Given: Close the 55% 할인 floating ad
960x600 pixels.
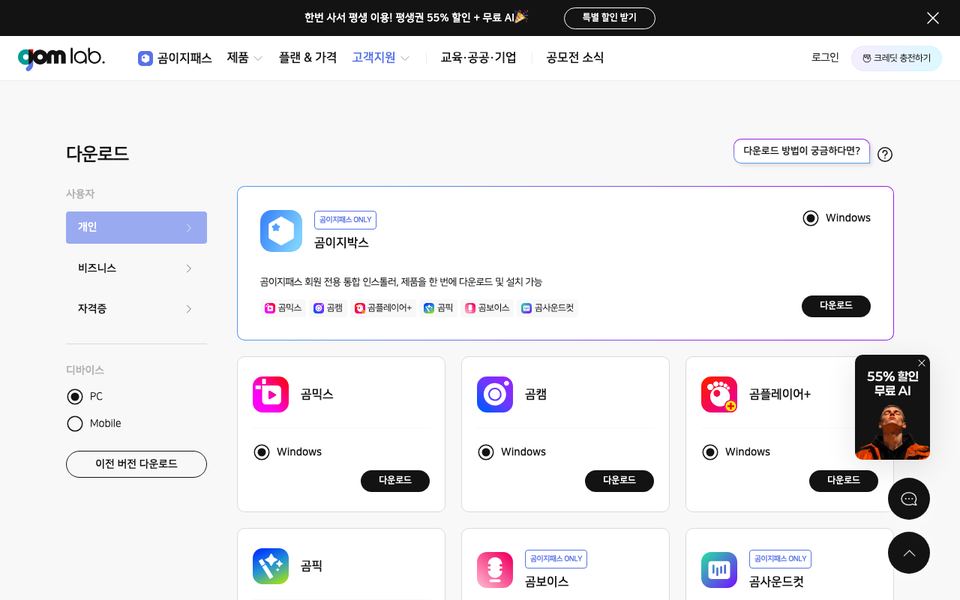Looking at the screenshot, I should [x=921, y=363].
